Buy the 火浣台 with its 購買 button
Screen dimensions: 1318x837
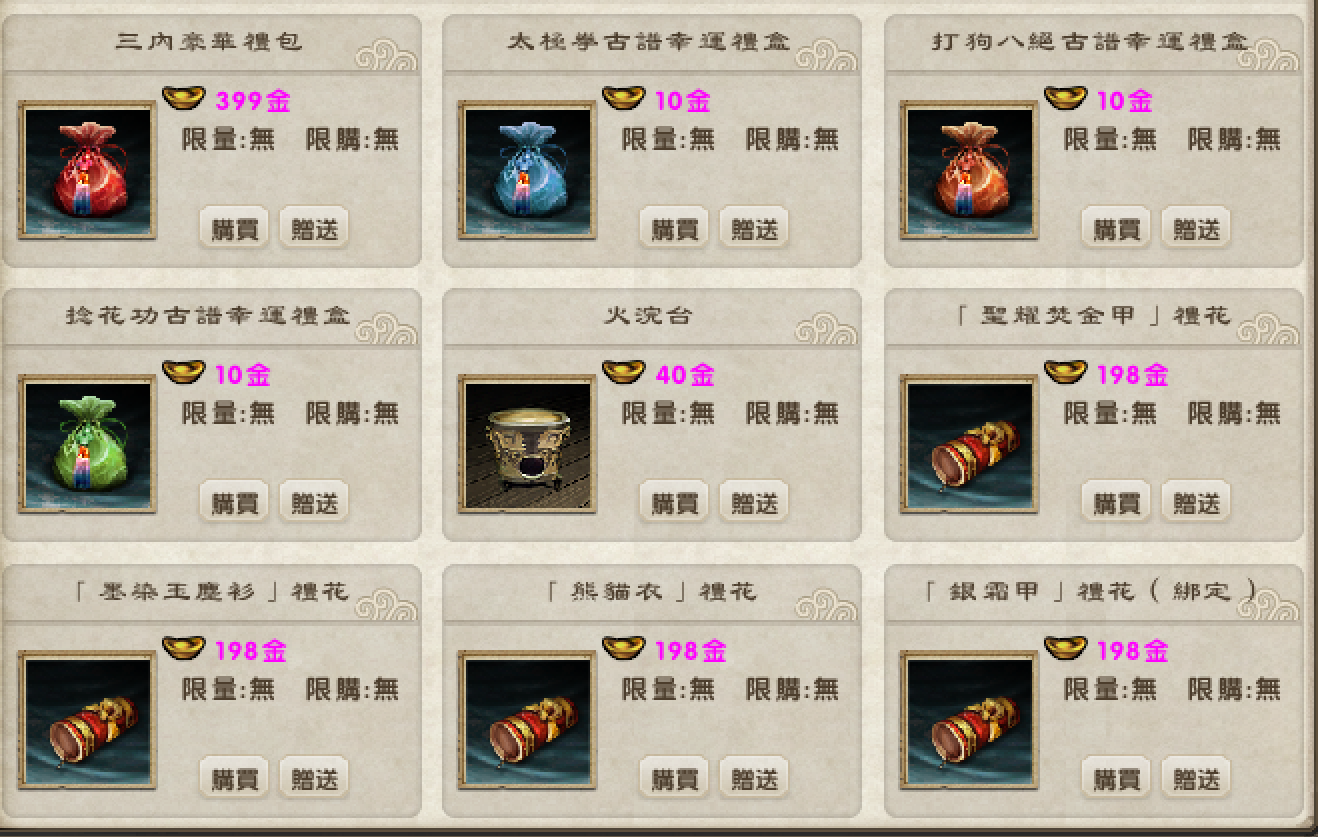pyautogui.click(x=675, y=503)
